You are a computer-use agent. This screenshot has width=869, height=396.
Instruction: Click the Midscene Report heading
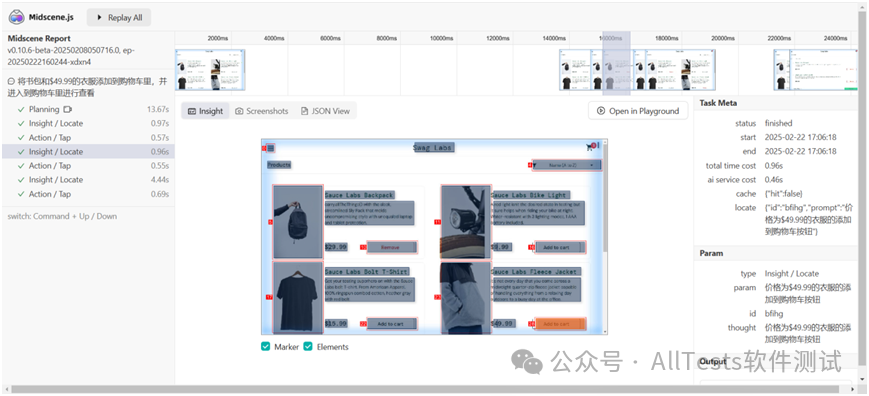pyautogui.click(x=39, y=38)
